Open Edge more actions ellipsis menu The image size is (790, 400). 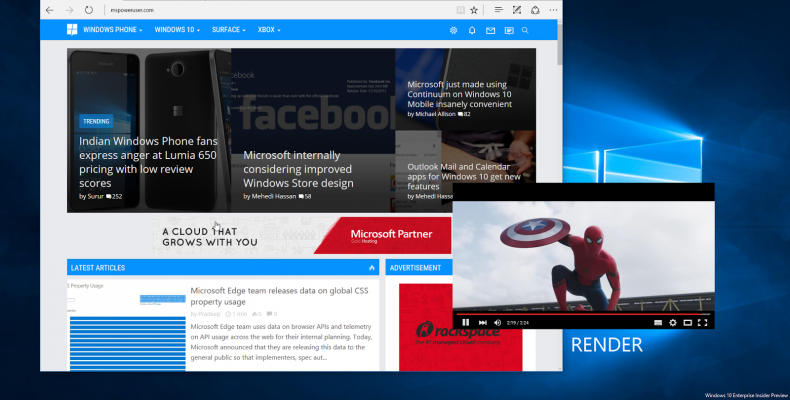point(553,10)
